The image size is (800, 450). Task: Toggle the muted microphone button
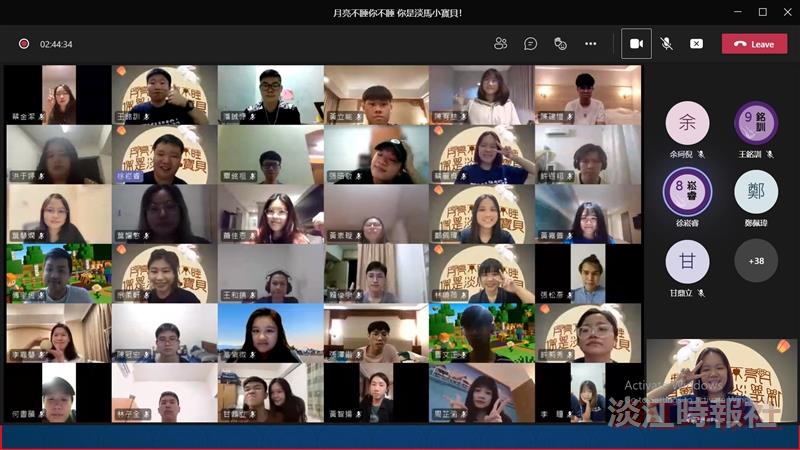tap(666, 44)
